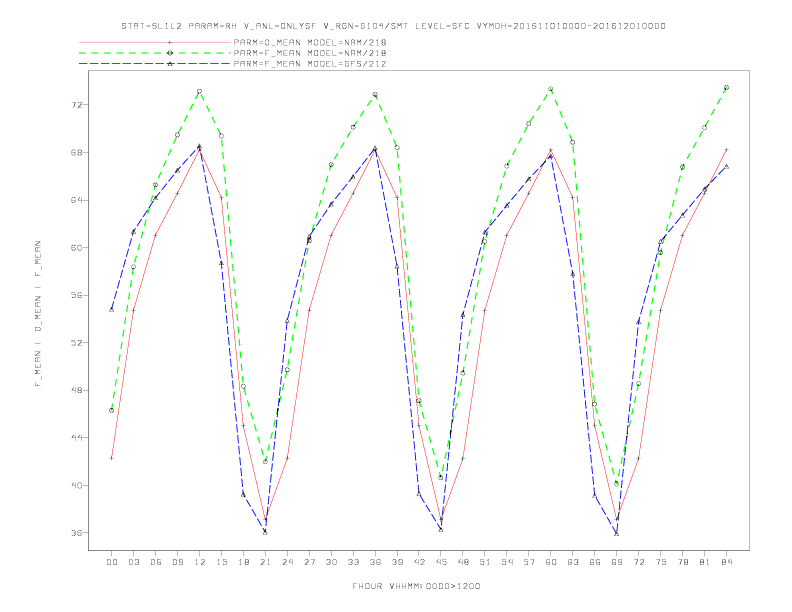Click x-axis tick label 09
This screenshot has height=612, width=792.
177,562
